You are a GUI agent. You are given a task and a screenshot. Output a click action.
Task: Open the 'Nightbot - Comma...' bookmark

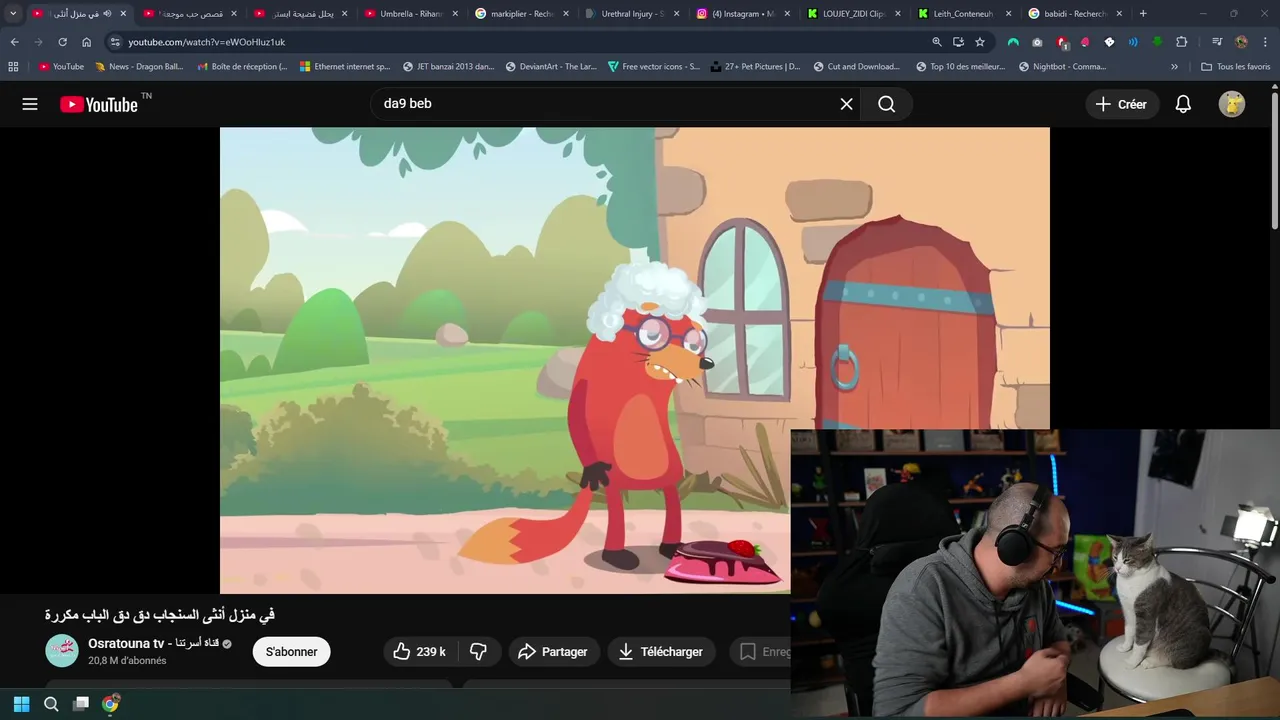(1062, 67)
